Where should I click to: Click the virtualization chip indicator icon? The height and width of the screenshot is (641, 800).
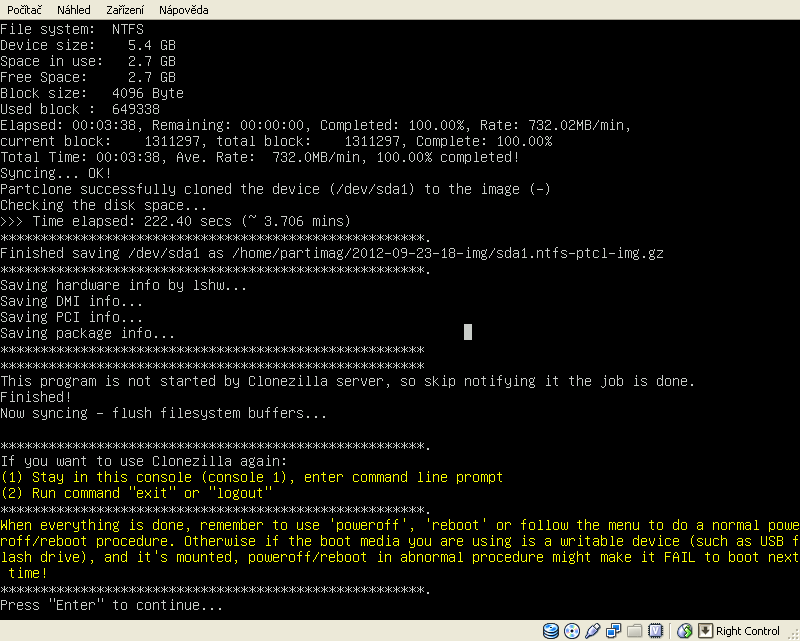click(x=655, y=631)
